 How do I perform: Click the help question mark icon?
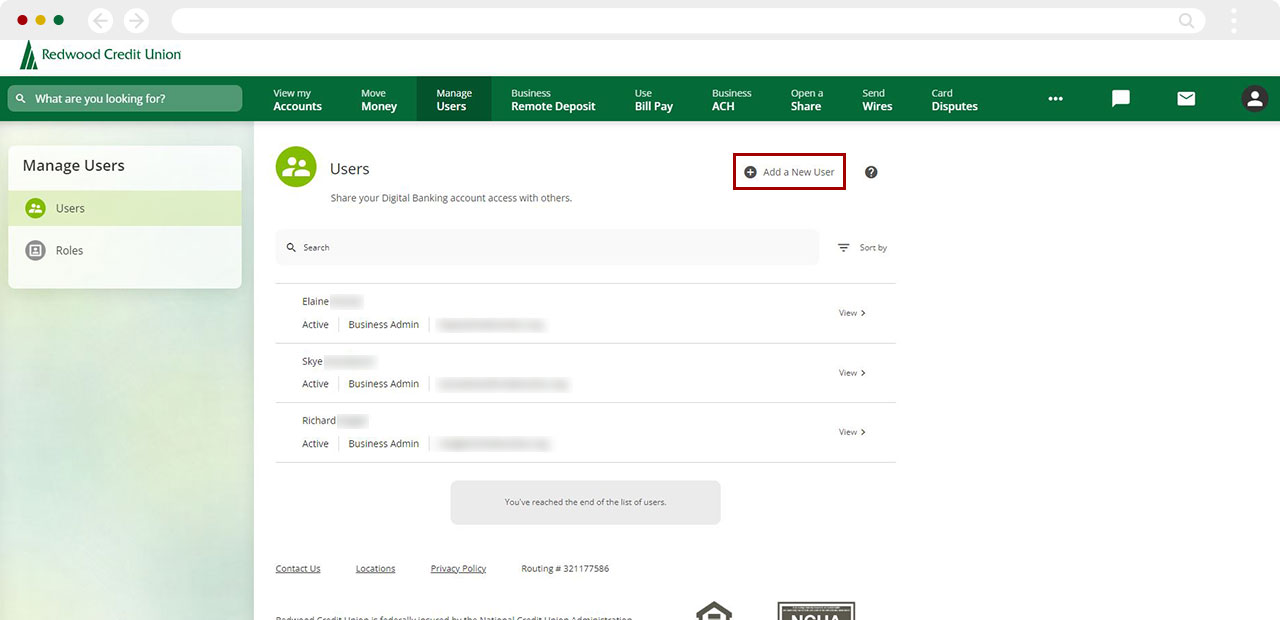pyautogui.click(x=871, y=172)
